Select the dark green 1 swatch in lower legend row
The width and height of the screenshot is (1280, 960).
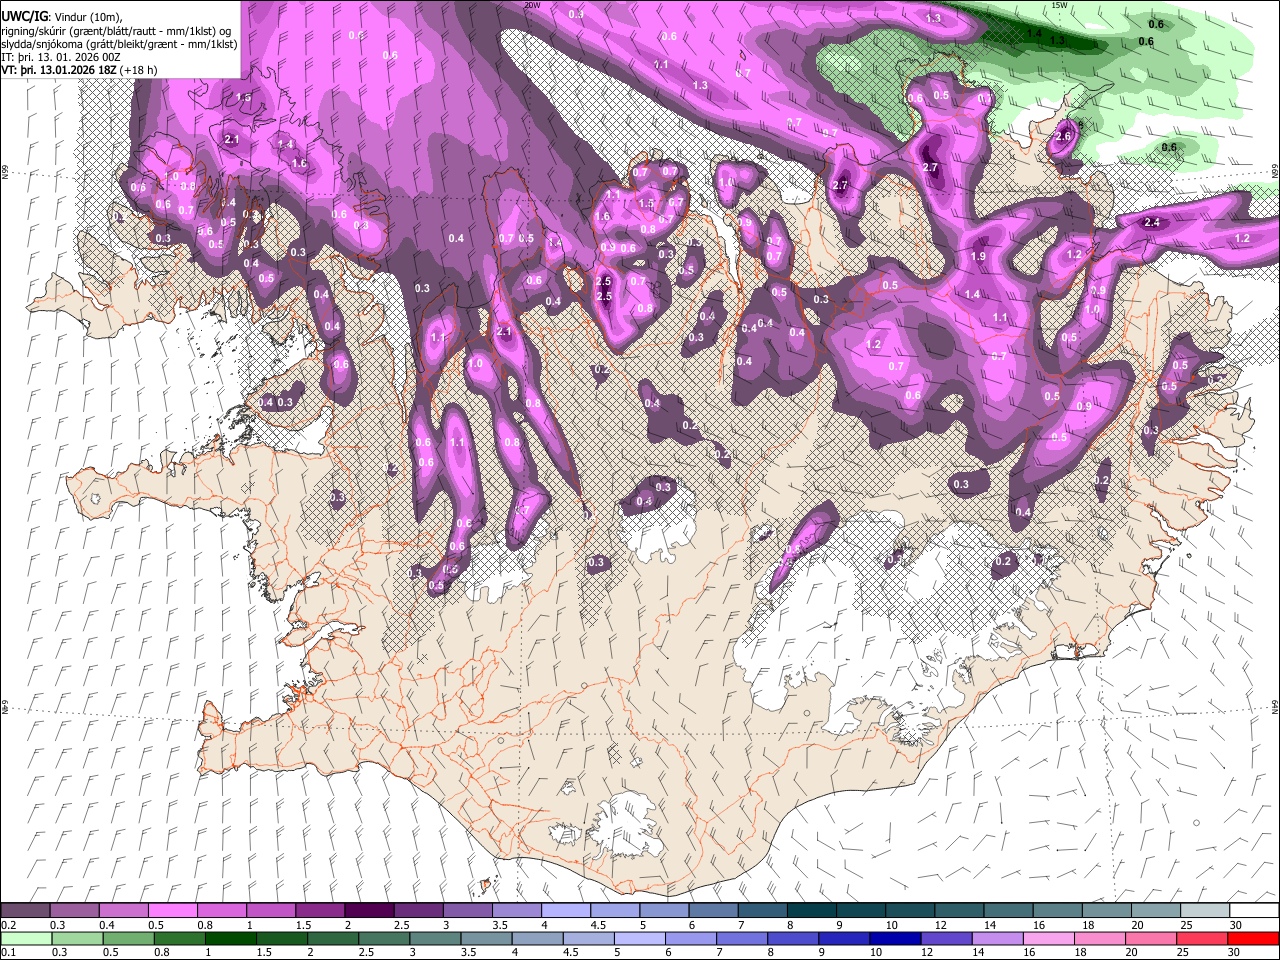(x=230, y=938)
